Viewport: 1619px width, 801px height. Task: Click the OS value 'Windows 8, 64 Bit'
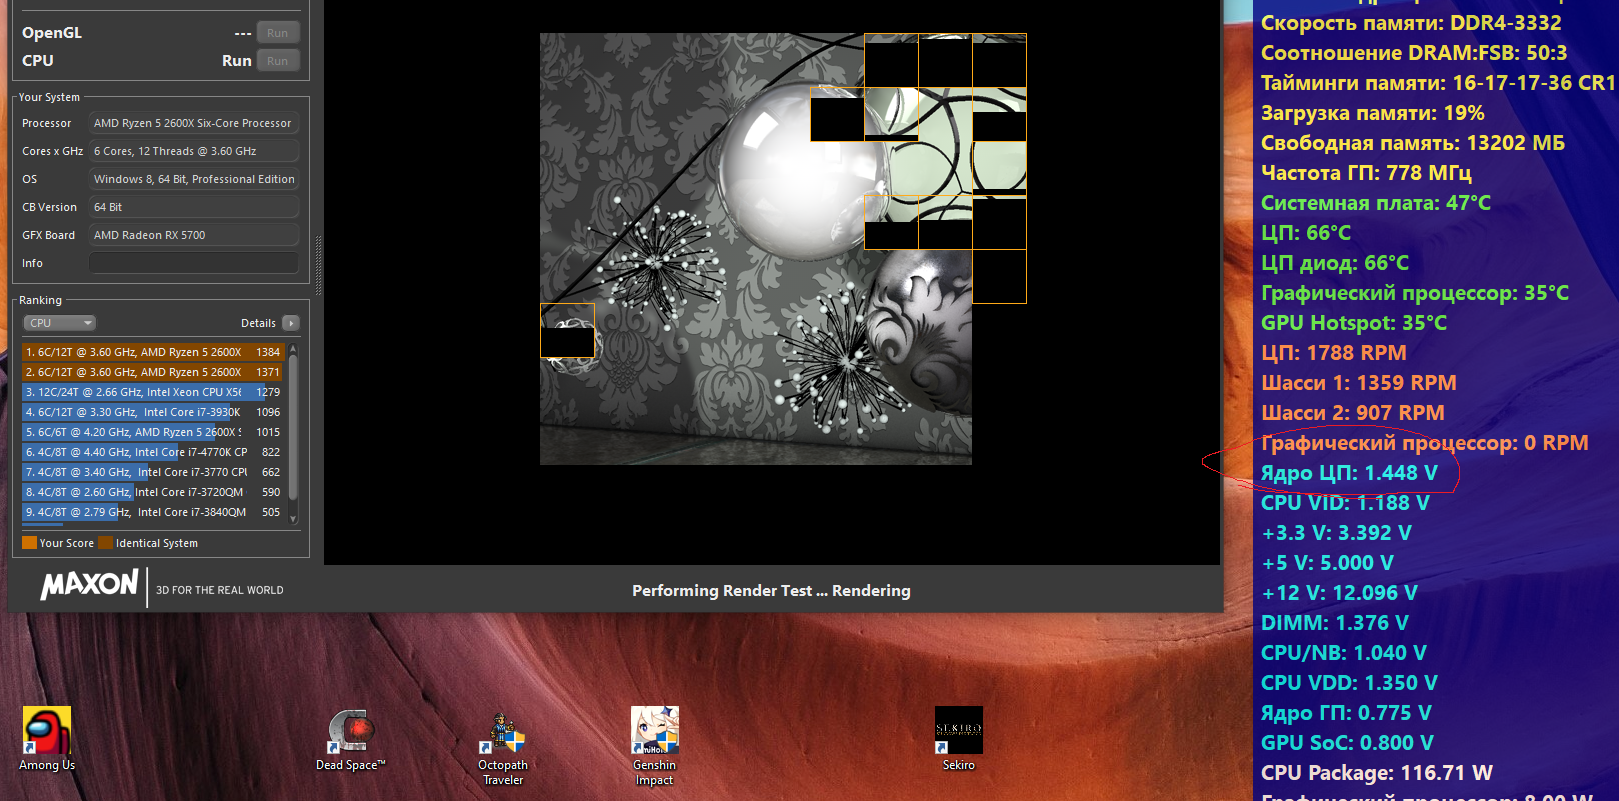tap(194, 179)
